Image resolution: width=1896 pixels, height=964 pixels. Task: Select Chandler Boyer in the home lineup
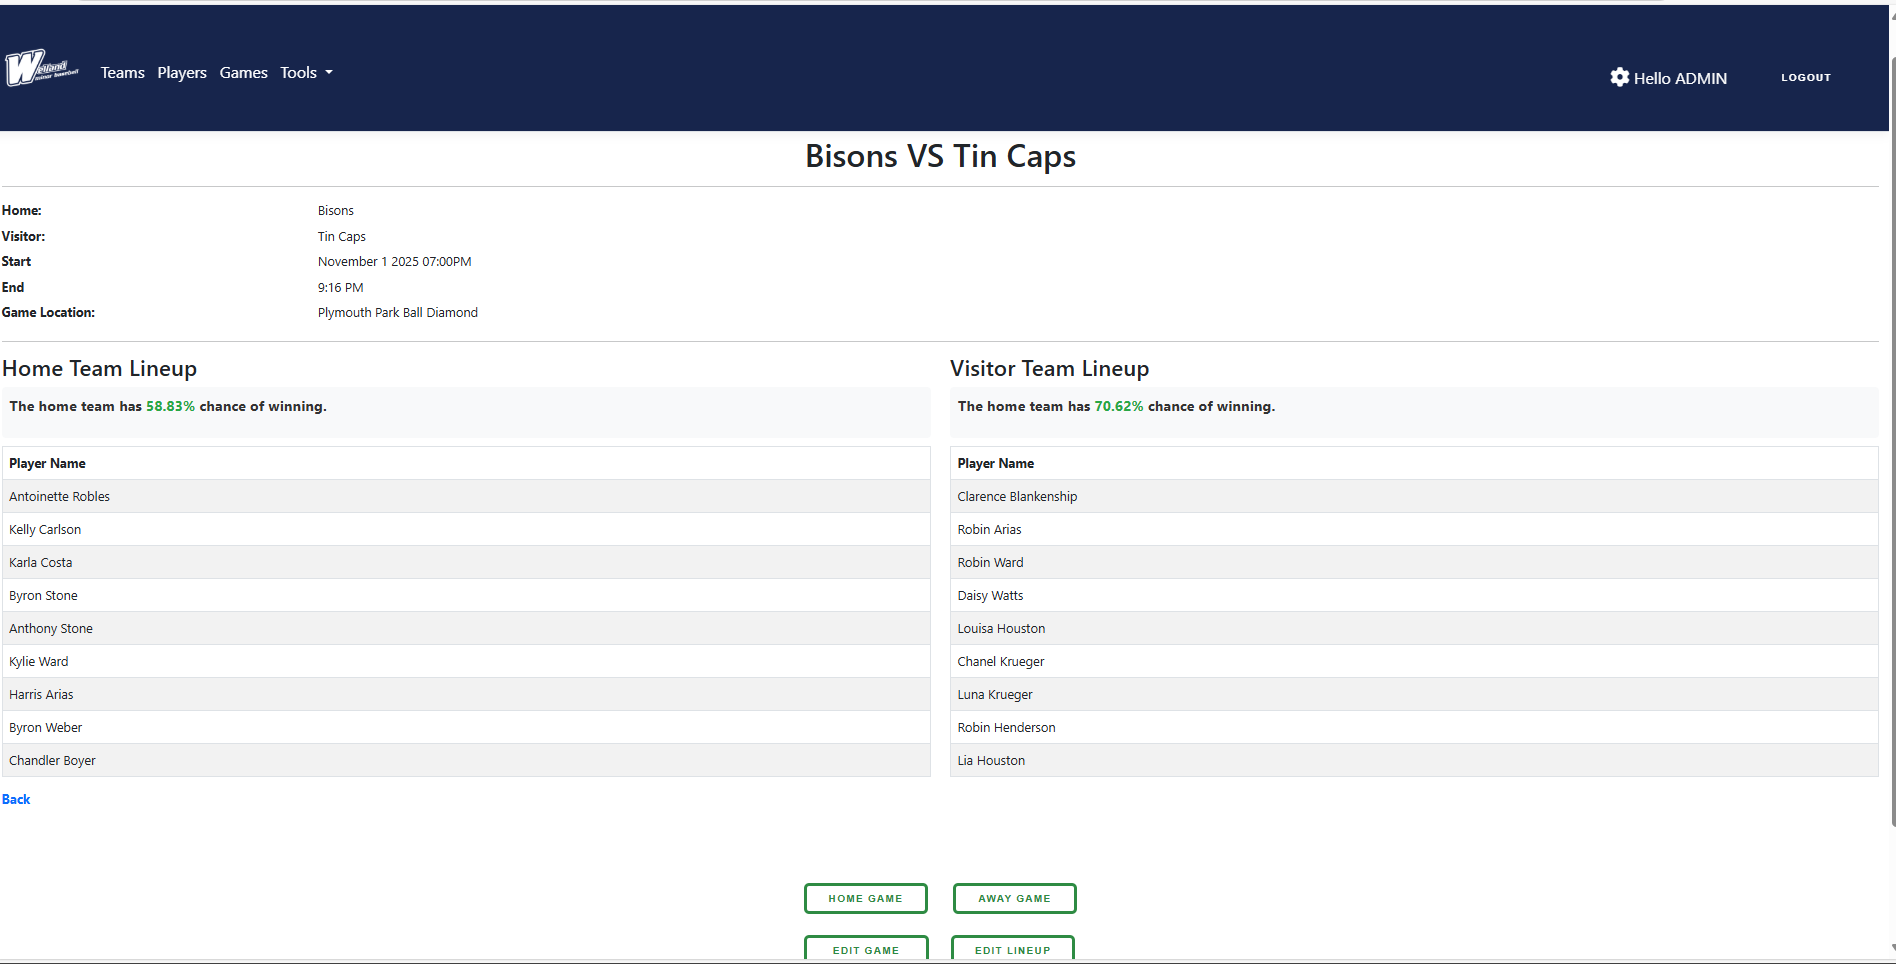coord(52,760)
